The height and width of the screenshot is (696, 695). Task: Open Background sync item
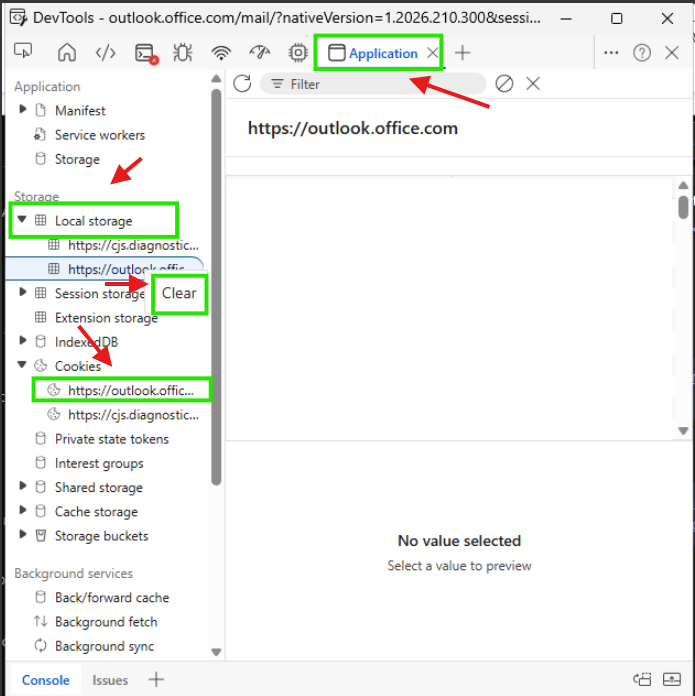[x=104, y=646]
